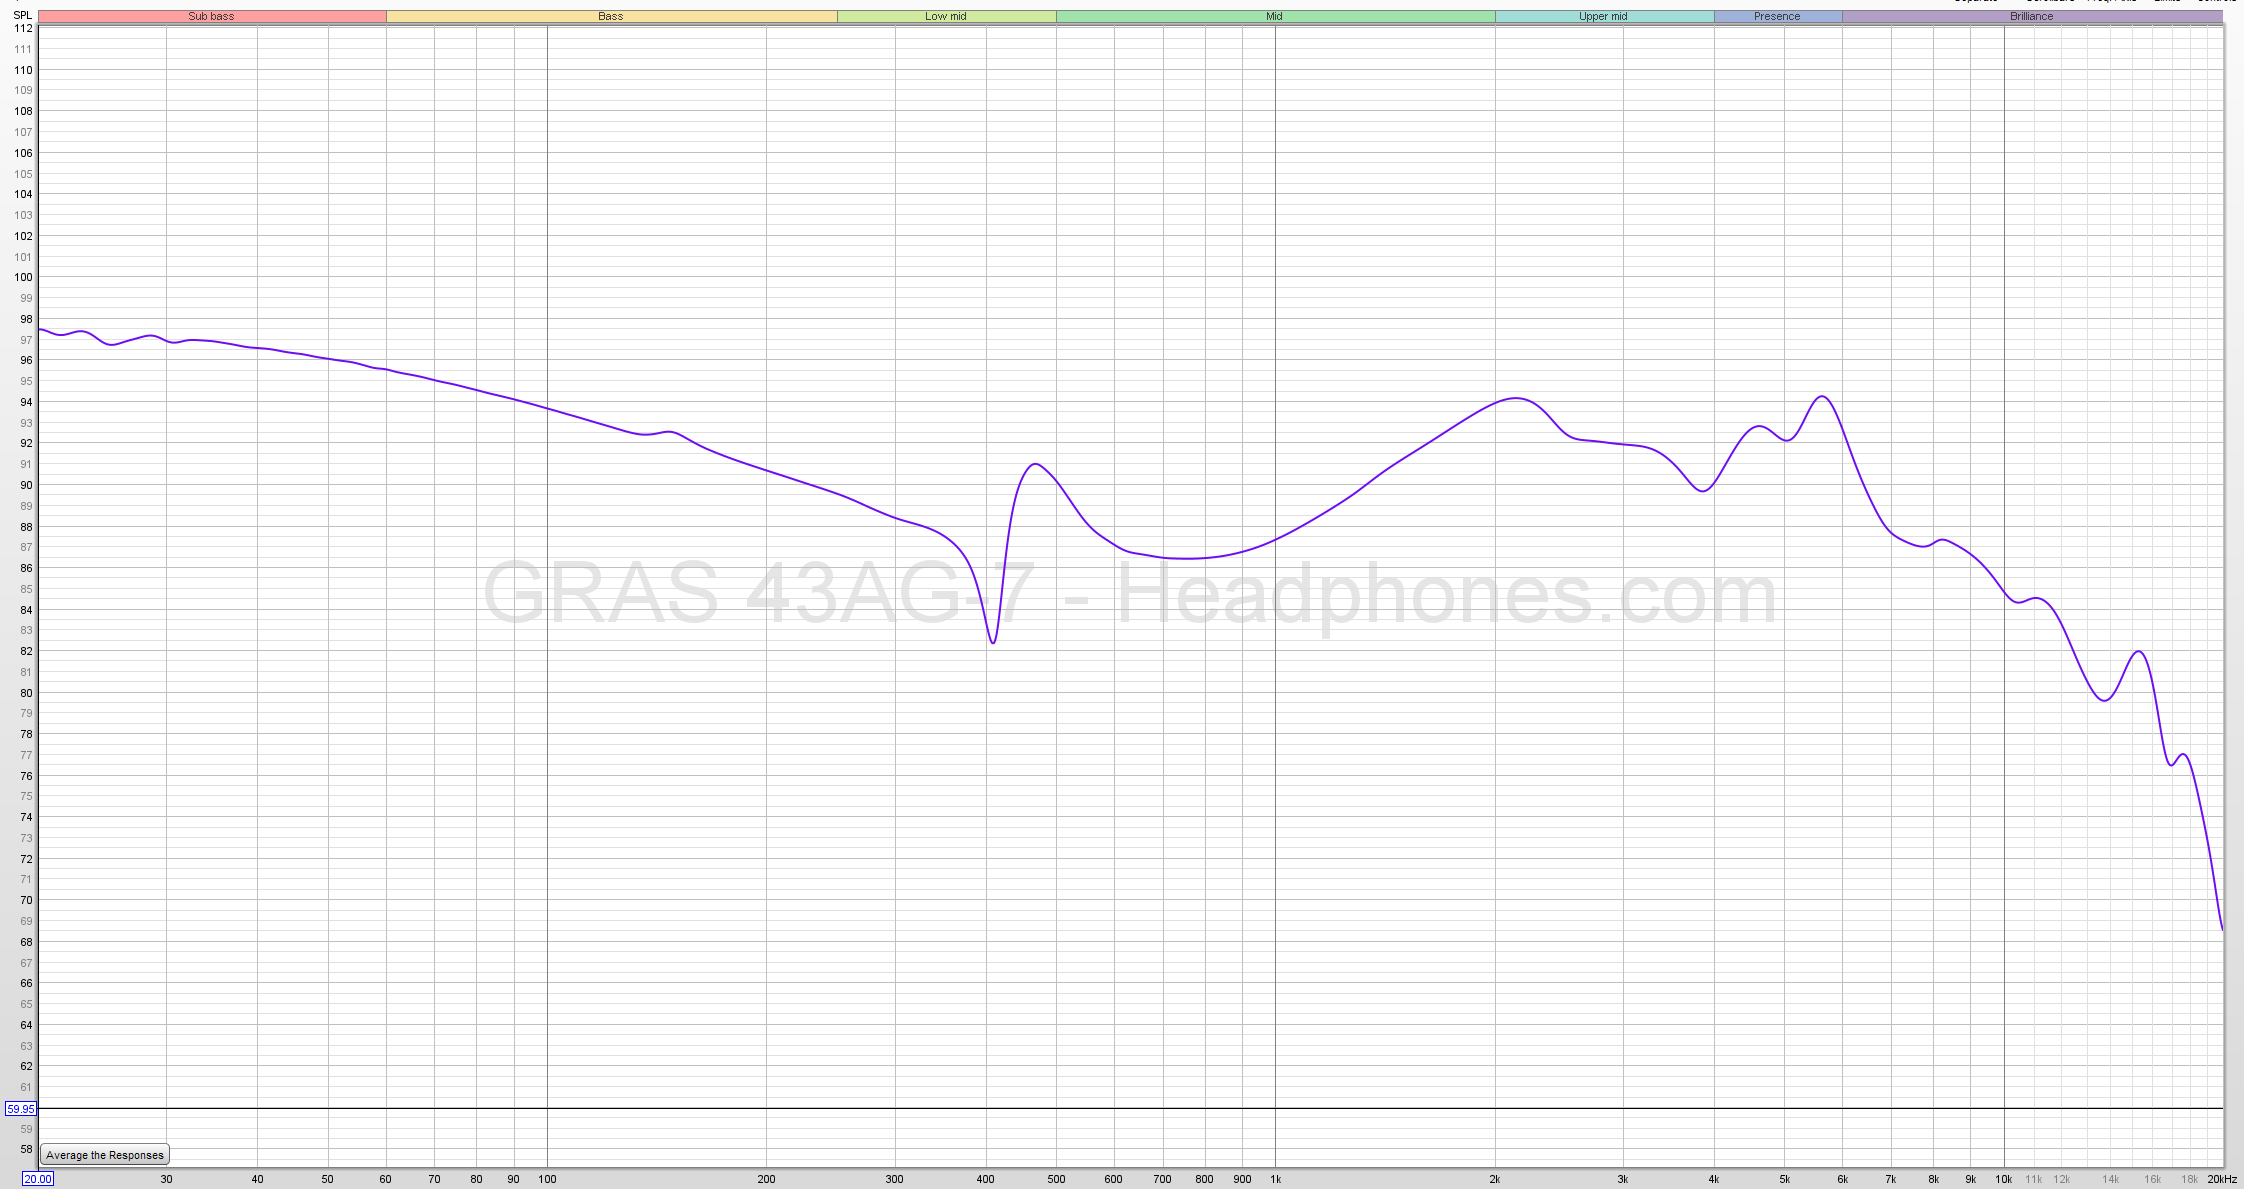The width and height of the screenshot is (2244, 1189).
Task: Click the 1k frequency axis label
Action: coord(1275,1179)
